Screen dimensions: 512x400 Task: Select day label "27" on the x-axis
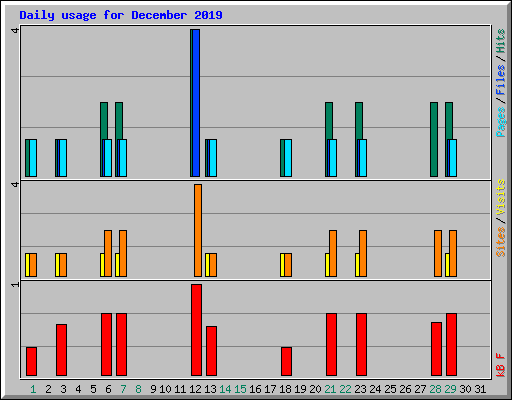point(420,389)
